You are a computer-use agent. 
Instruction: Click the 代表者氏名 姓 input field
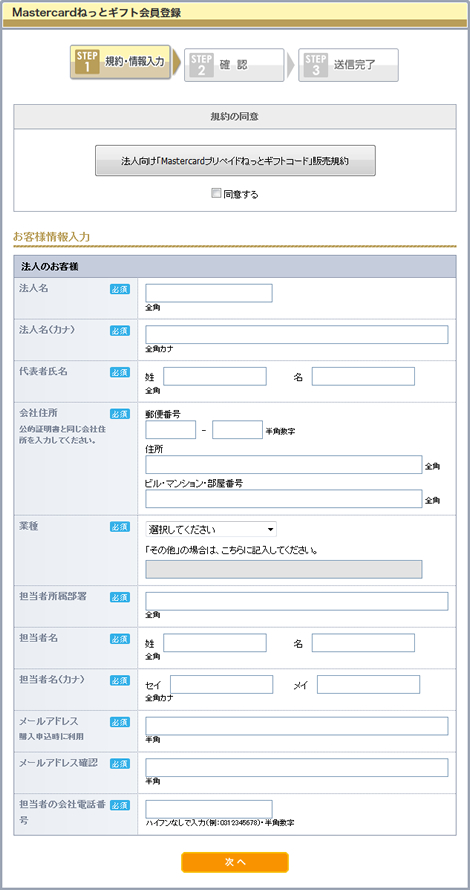(215, 376)
